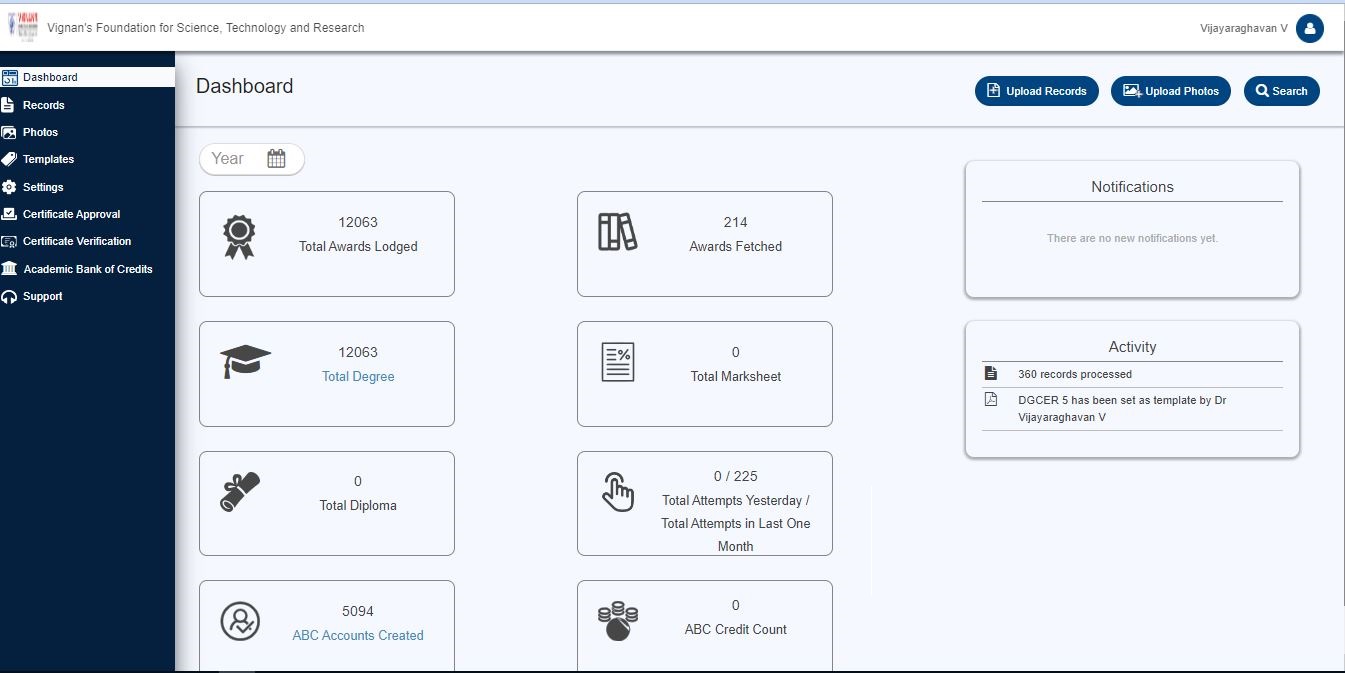Click the ABC Accounts Created person icon
The height and width of the screenshot is (673, 1345).
(x=240, y=621)
